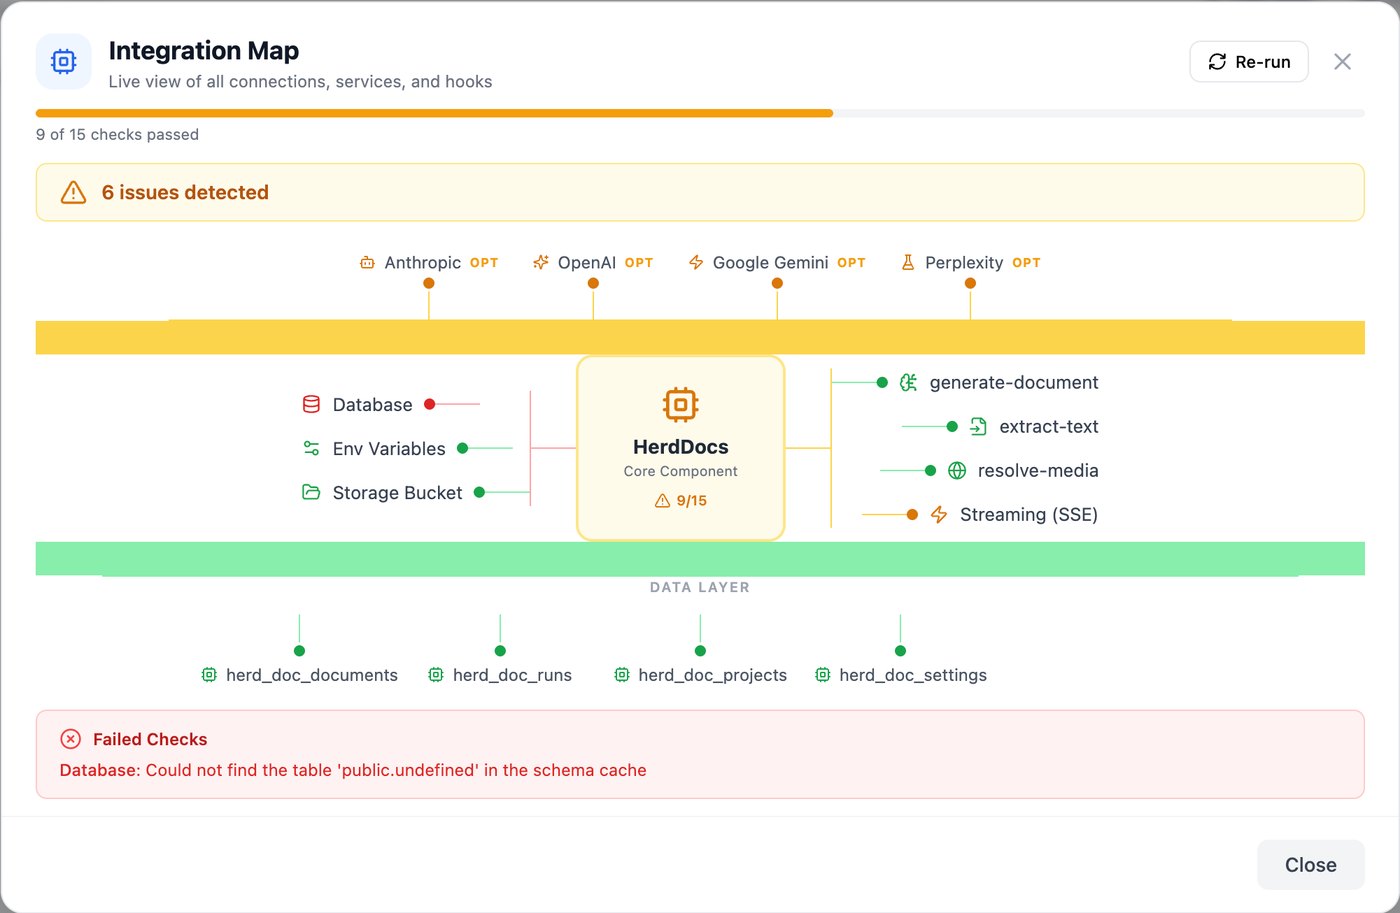The image size is (1400, 913).
Task: Click the green Env Variables status dot
Action: tap(463, 448)
